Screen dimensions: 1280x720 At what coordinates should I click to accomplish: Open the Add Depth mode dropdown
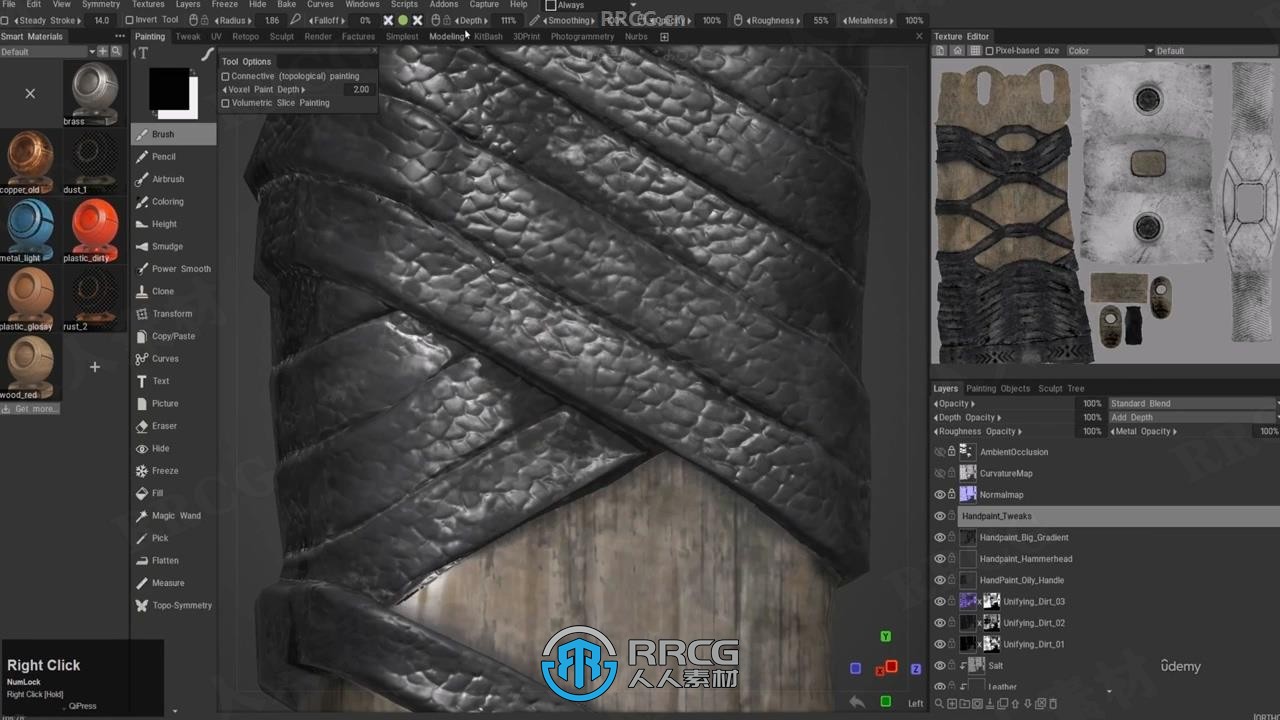coord(1193,418)
